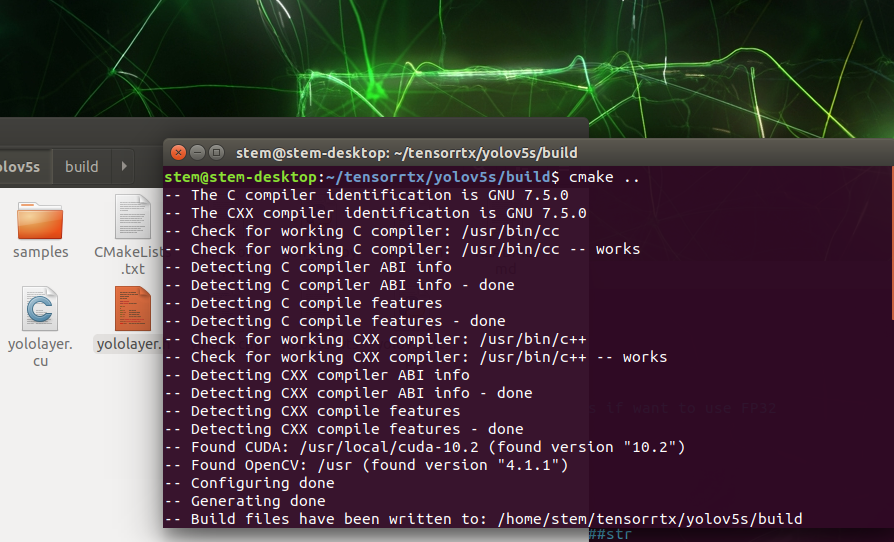Screen dimensions: 894x542
Task: Click the terminal title stem@stem-desktop
Action: click(407, 153)
